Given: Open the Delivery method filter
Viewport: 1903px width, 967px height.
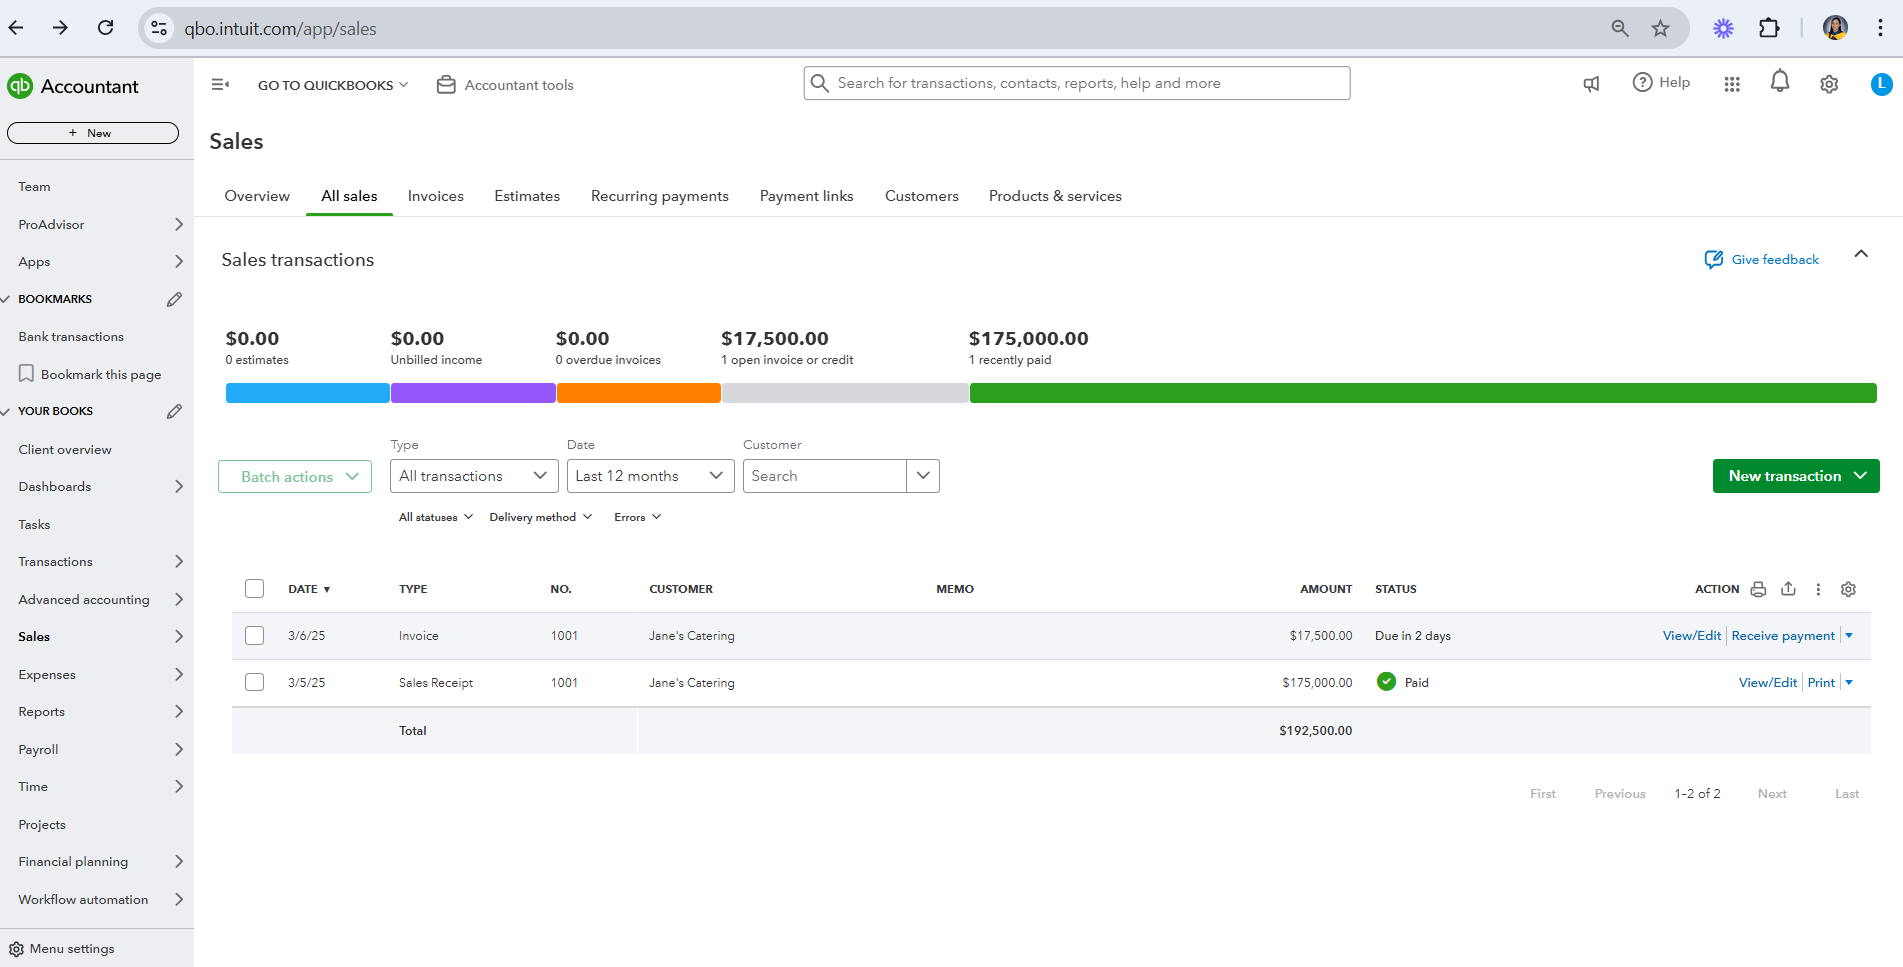Looking at the screenshot, I should 541,517.
